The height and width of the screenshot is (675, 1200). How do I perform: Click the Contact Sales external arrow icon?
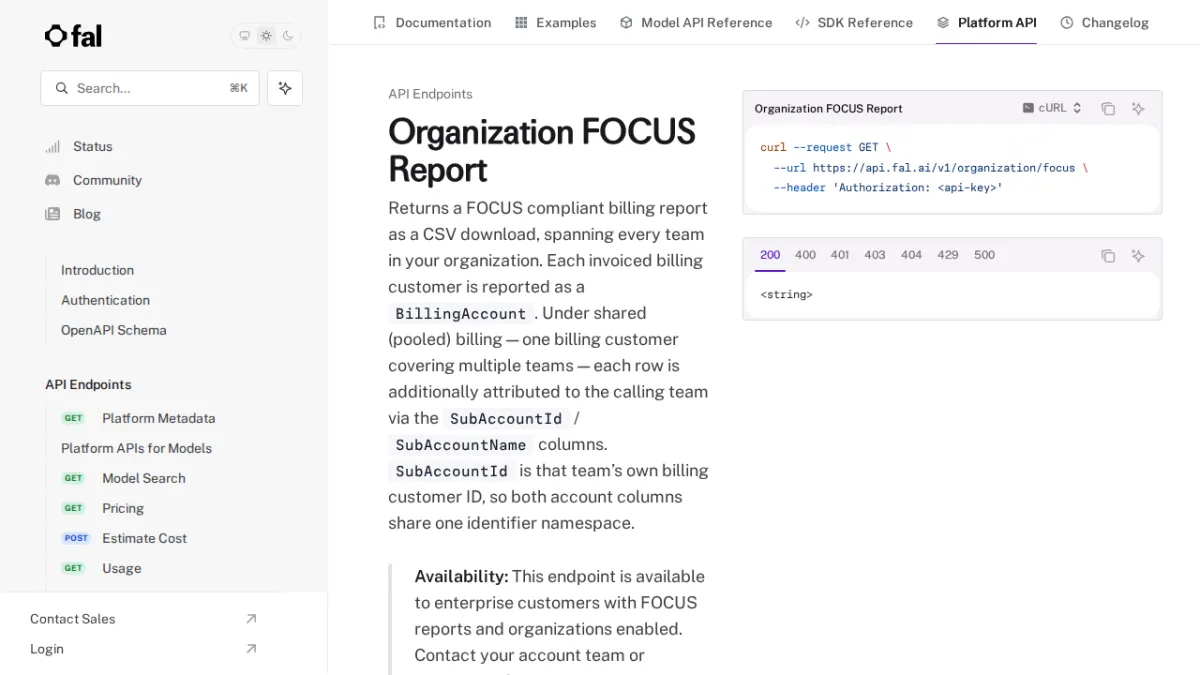[251, 619]
